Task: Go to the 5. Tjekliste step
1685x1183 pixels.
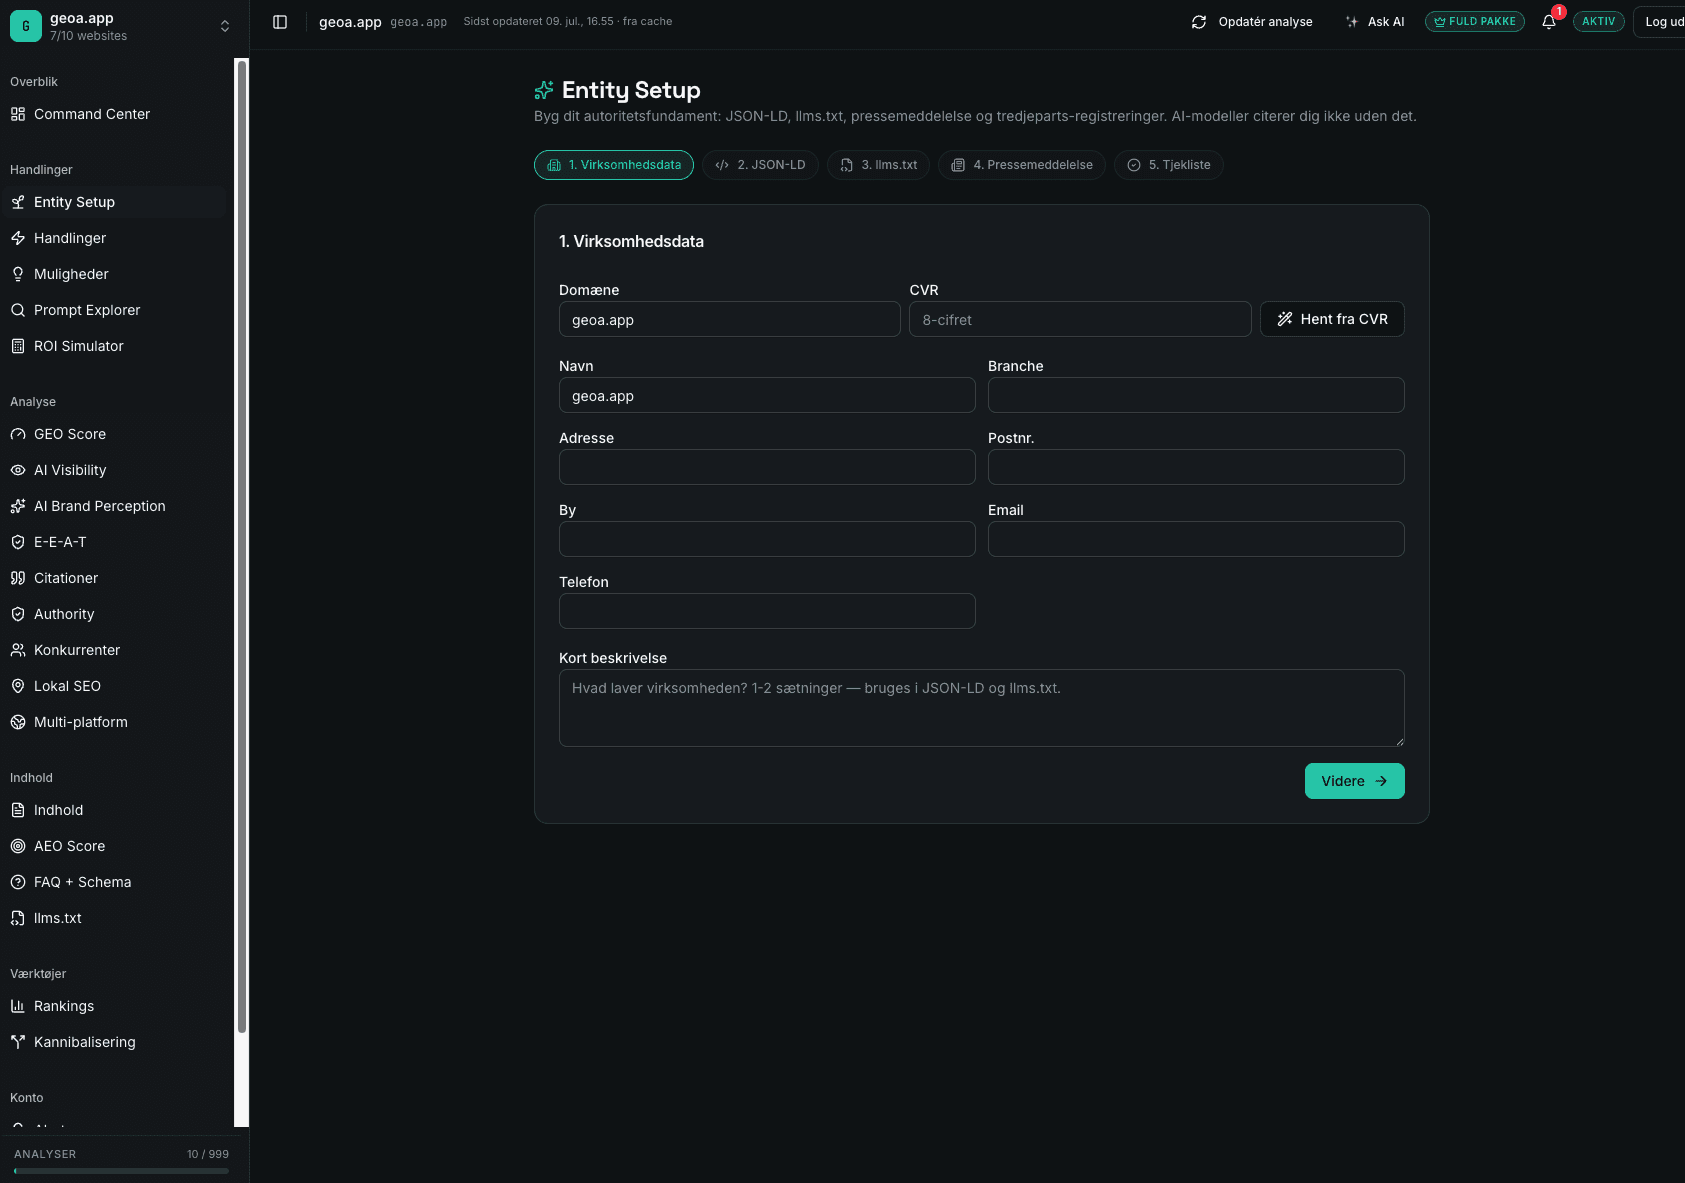Action: pyautogui.click(x=1169, y=165)
